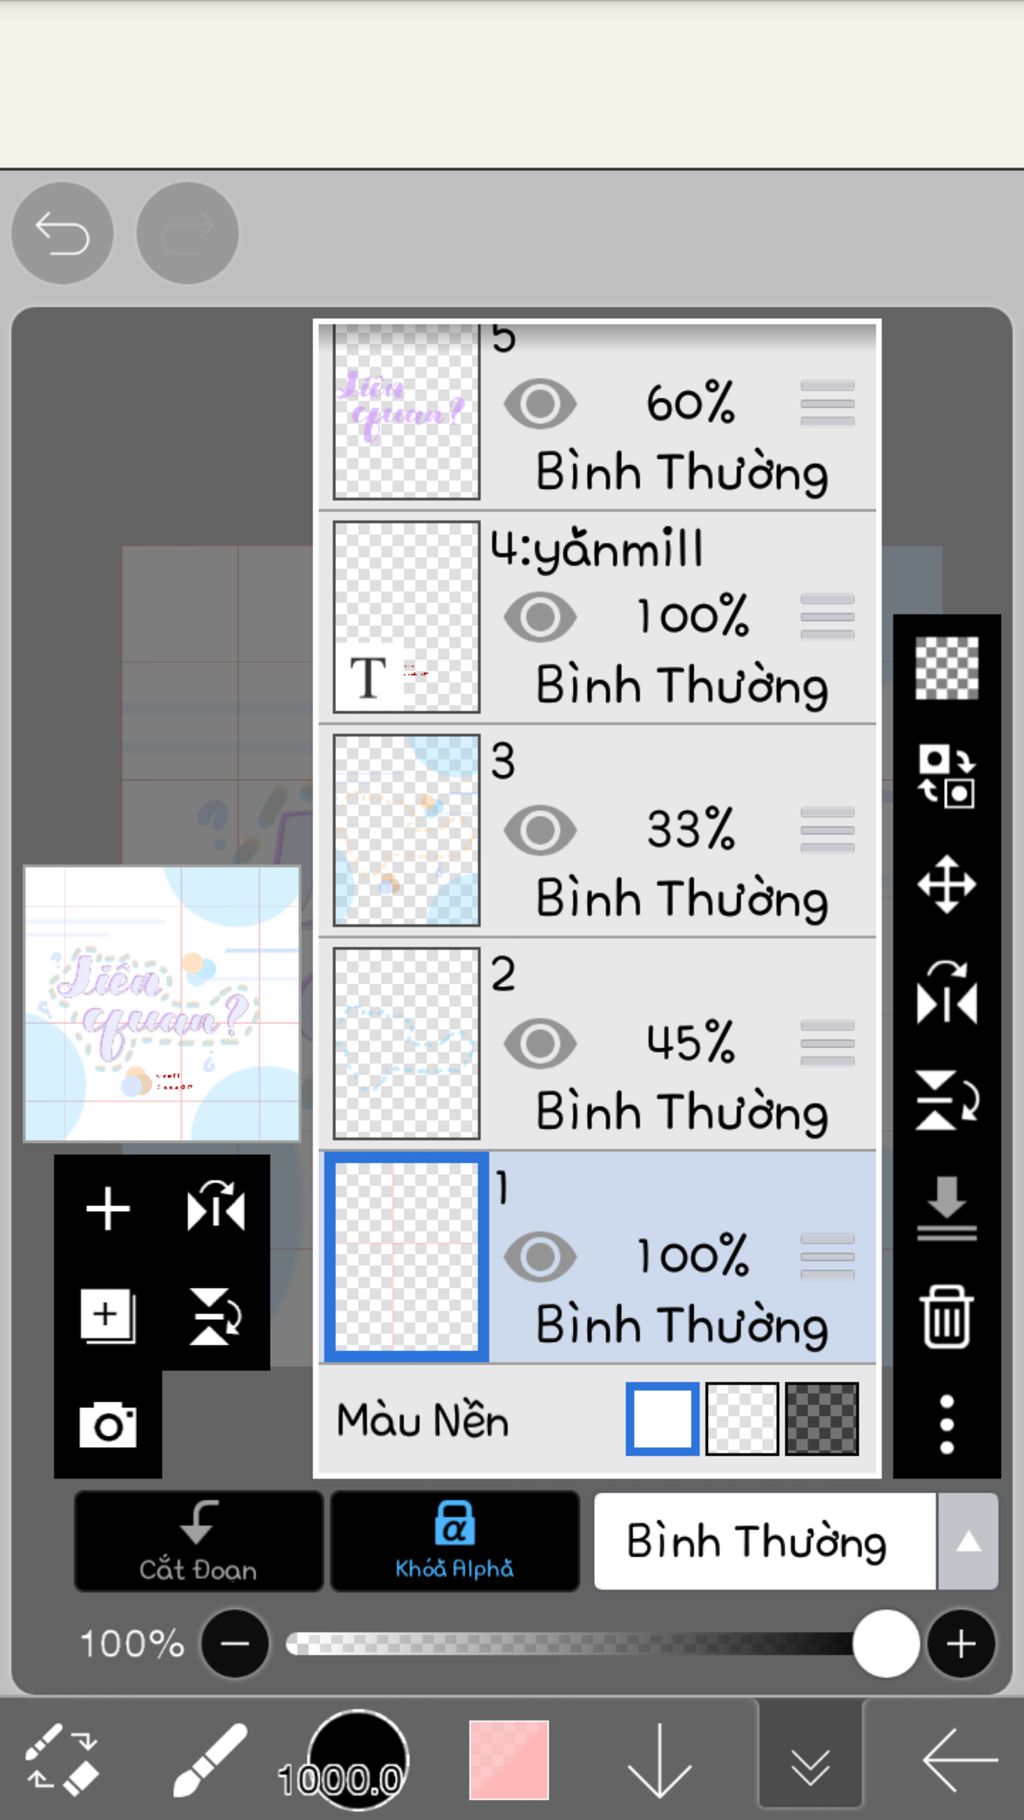Tap the Cắt Đoạn clipping button
The height and width of the screenshot is (1820, 1024).
pos(198,1542)
